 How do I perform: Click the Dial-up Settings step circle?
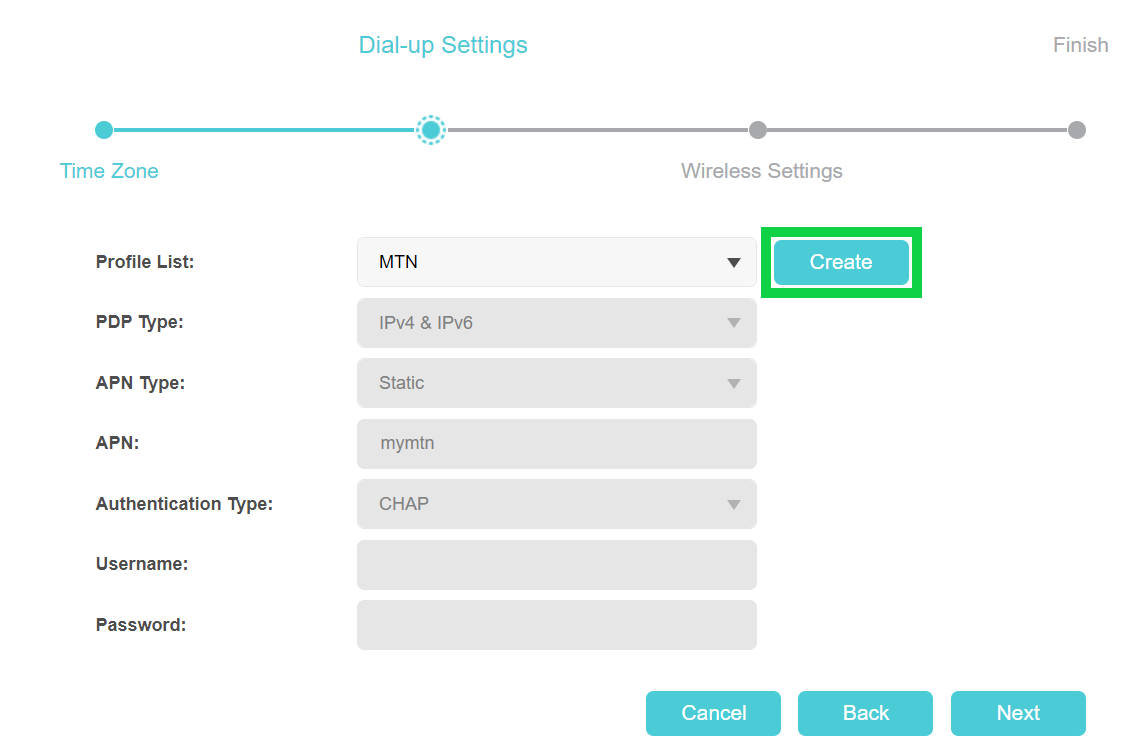click(x=431, y=130)
